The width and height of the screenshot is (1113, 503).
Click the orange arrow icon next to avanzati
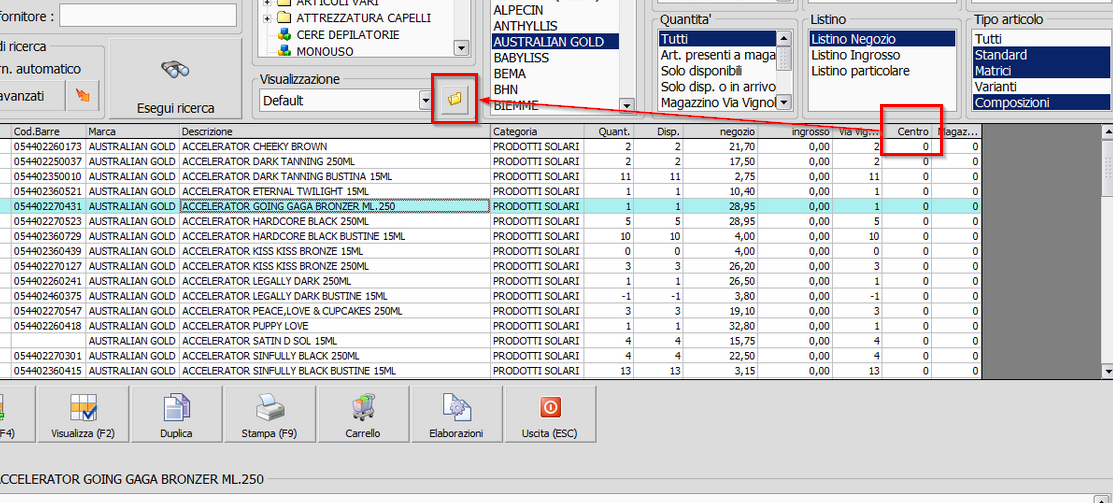tap(82, 95)
